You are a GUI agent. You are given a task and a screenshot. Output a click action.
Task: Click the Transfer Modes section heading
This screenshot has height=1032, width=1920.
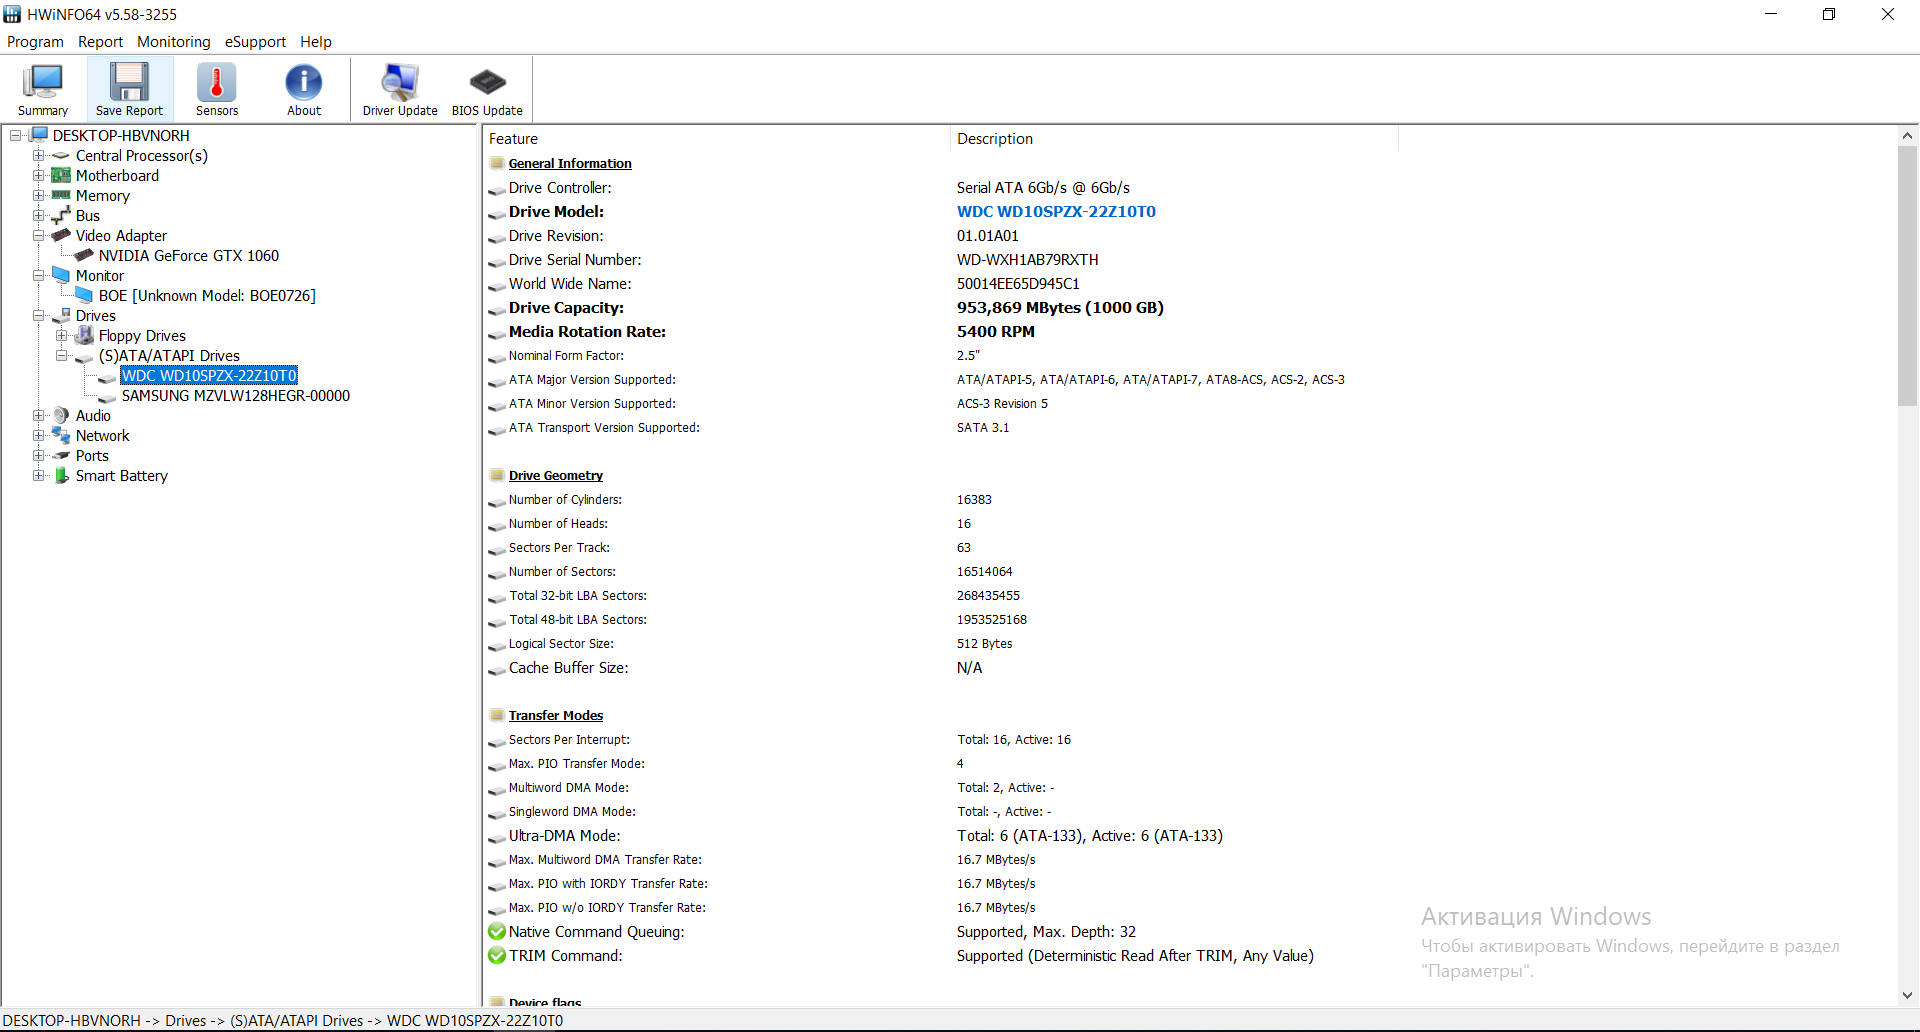pyautogui.click(x=556, y=716)
